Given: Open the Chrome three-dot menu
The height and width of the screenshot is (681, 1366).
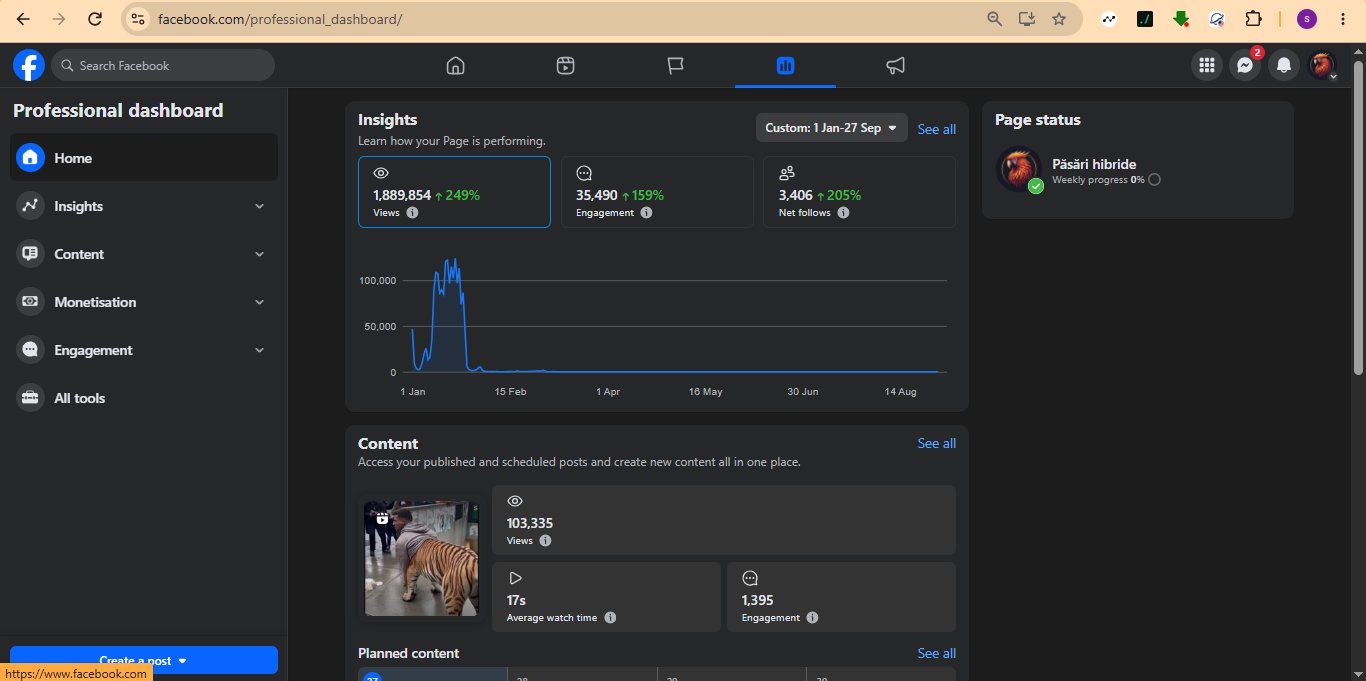Looking at the screenshot, I should tap(1342, 19).
